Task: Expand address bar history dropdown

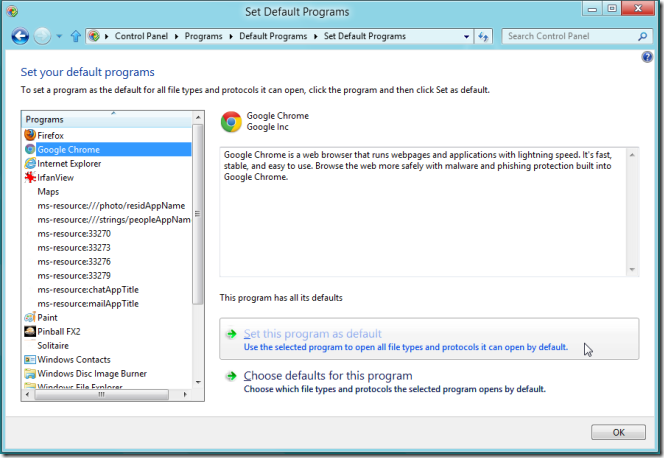Action: (x=466, y=36)
